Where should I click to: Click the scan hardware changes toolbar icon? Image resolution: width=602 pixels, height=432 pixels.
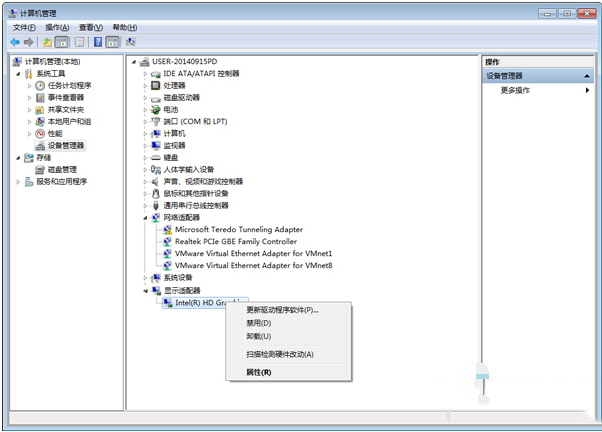pyautogui.click(x=131, y=42)
